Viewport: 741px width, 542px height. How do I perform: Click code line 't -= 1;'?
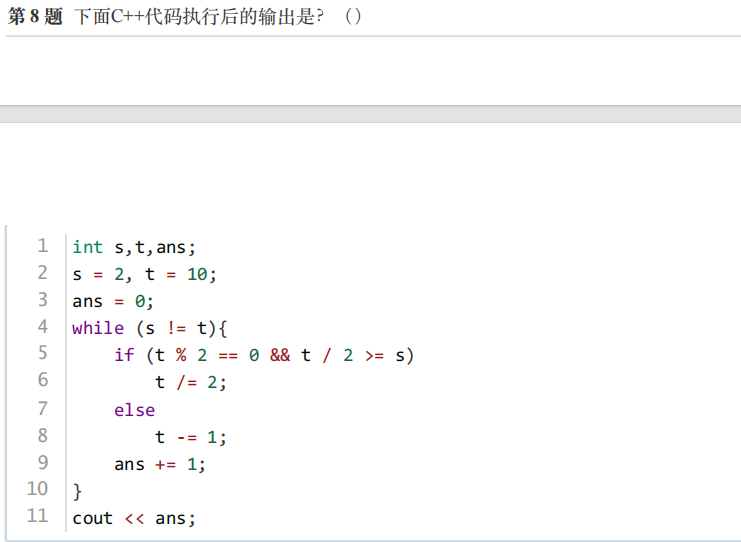pos(191,437)
